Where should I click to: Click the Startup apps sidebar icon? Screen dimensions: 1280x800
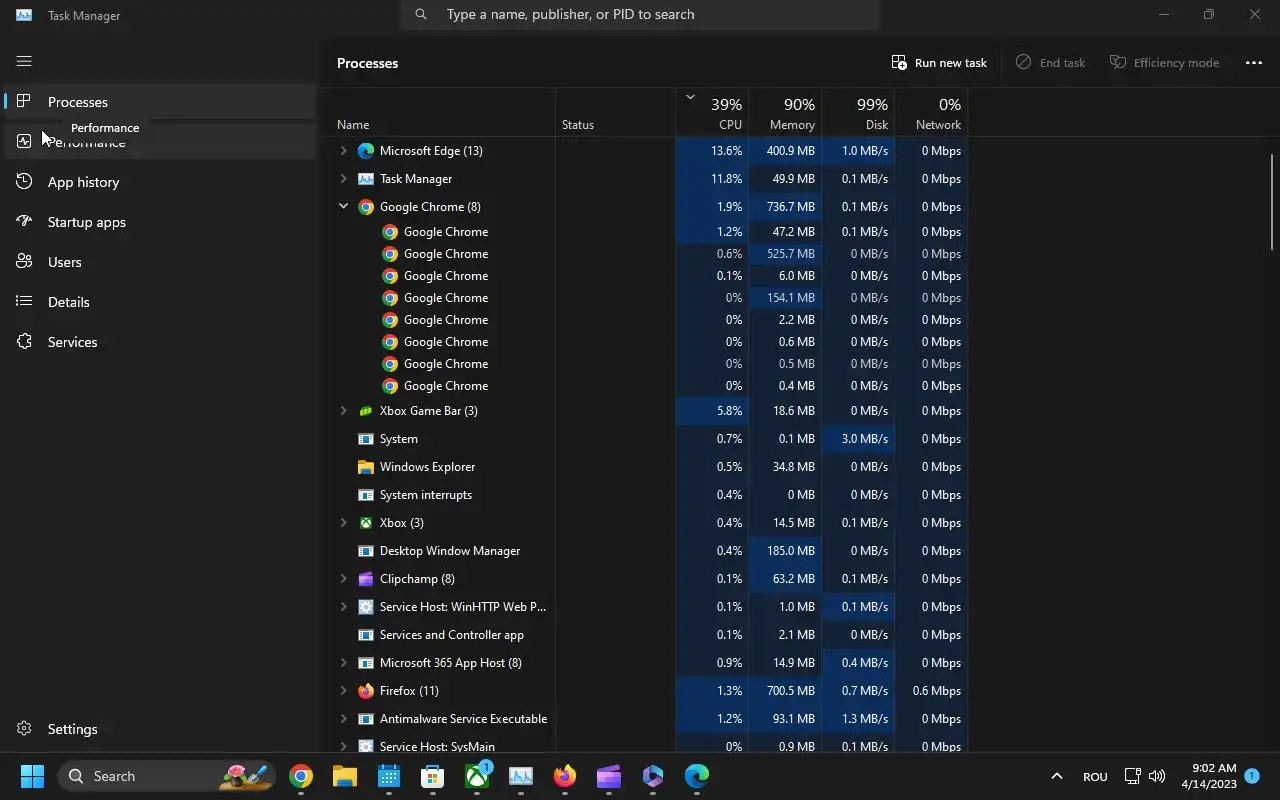point(24,221)
